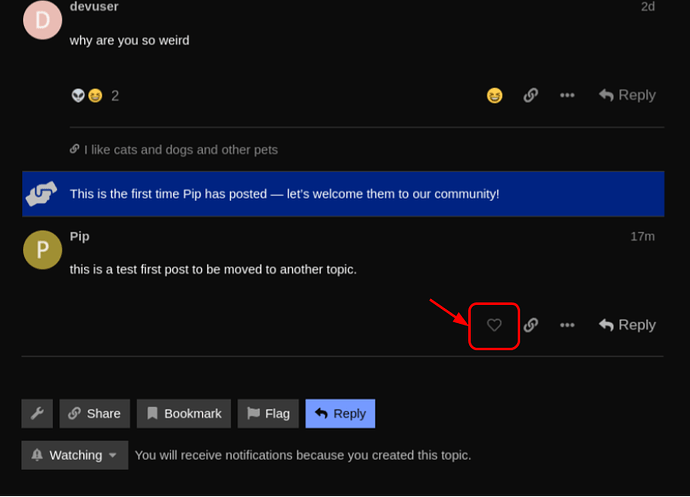Screen dimensions: 690x497
Task: Show more actions for devuser's post
Action: (x=567, y=95)
